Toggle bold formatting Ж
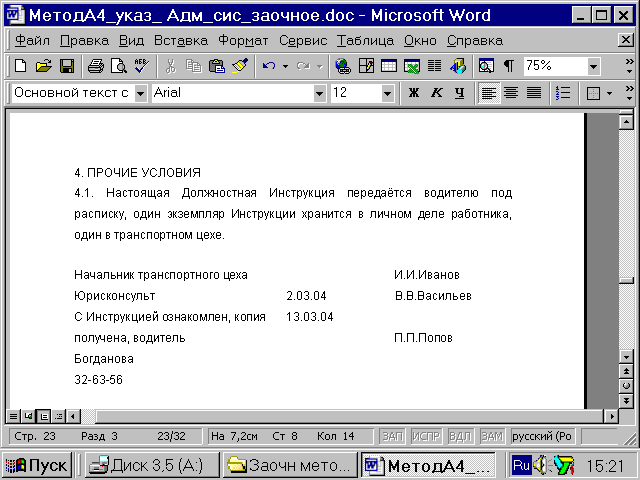 pyautogui.click(x=413, y=93)
